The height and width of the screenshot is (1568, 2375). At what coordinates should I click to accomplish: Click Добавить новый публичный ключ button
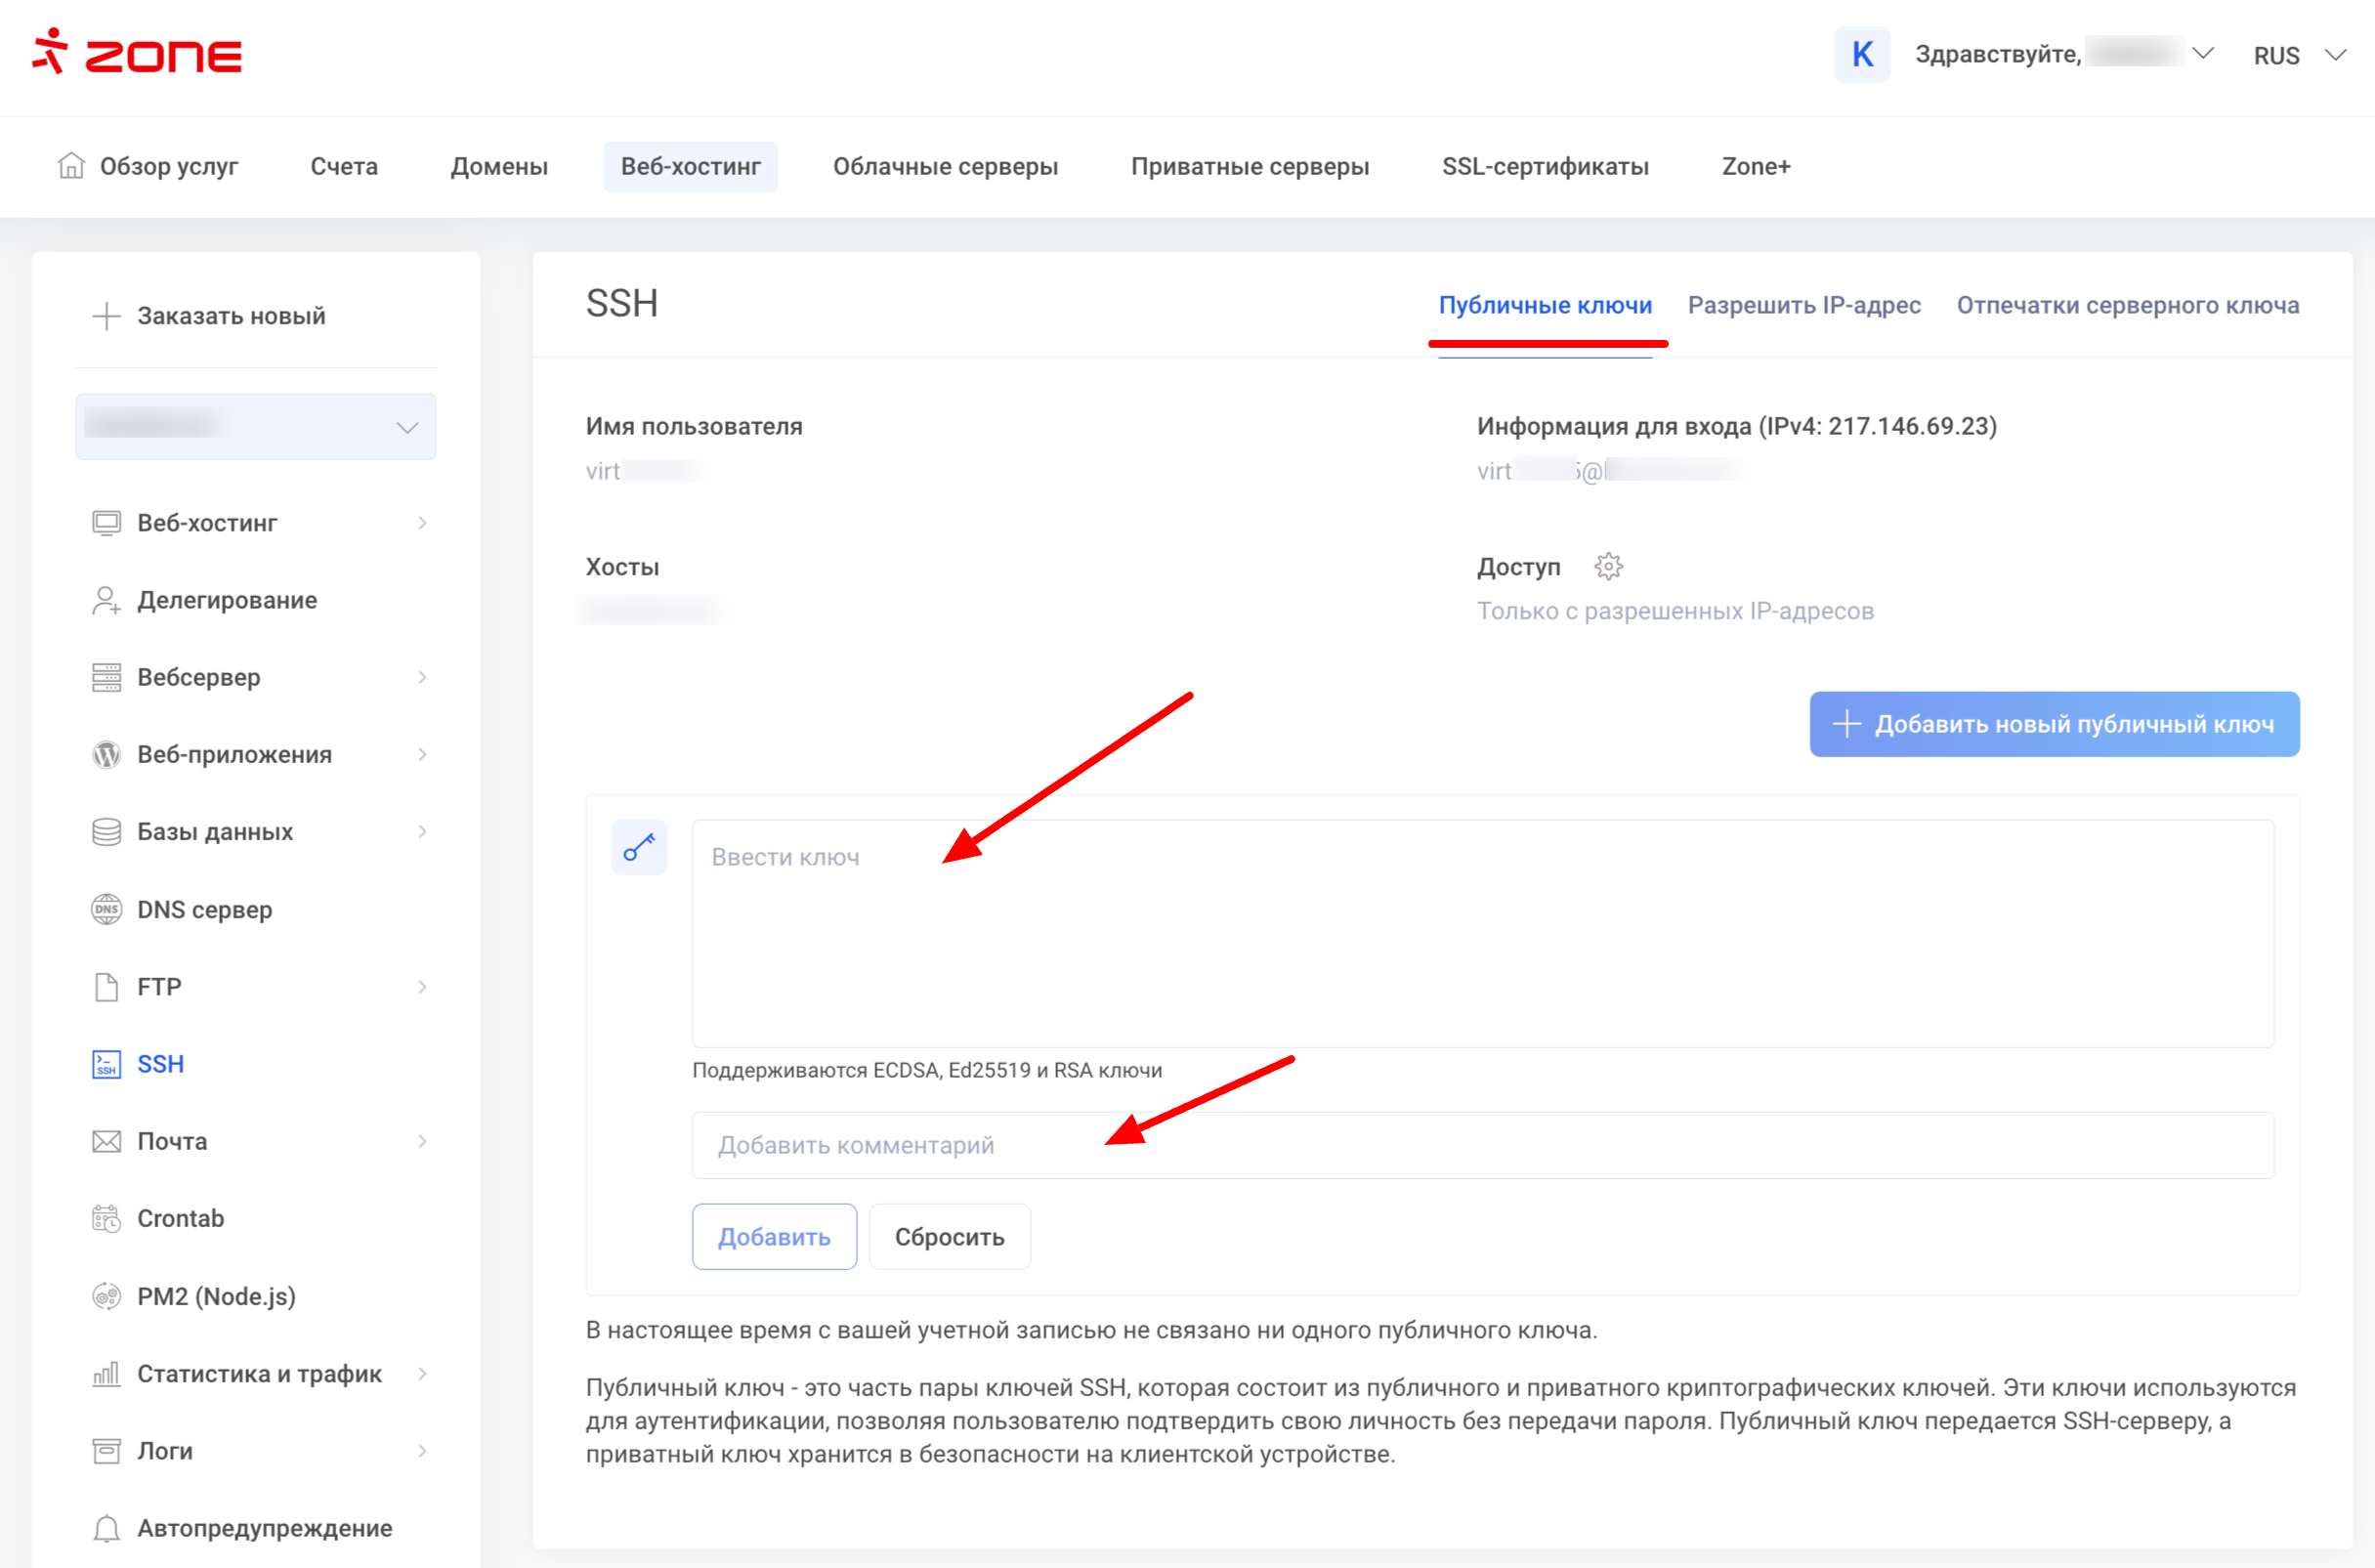[x=2054, y=724]
